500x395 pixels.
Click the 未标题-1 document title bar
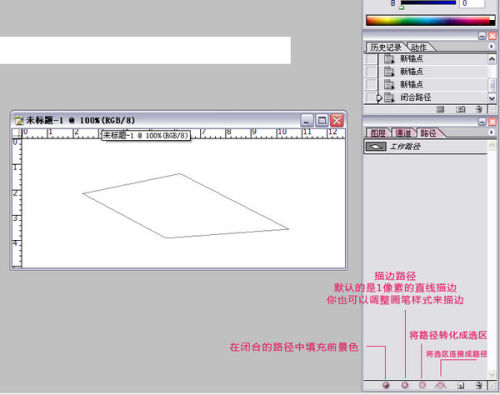[x=178, y=120]
